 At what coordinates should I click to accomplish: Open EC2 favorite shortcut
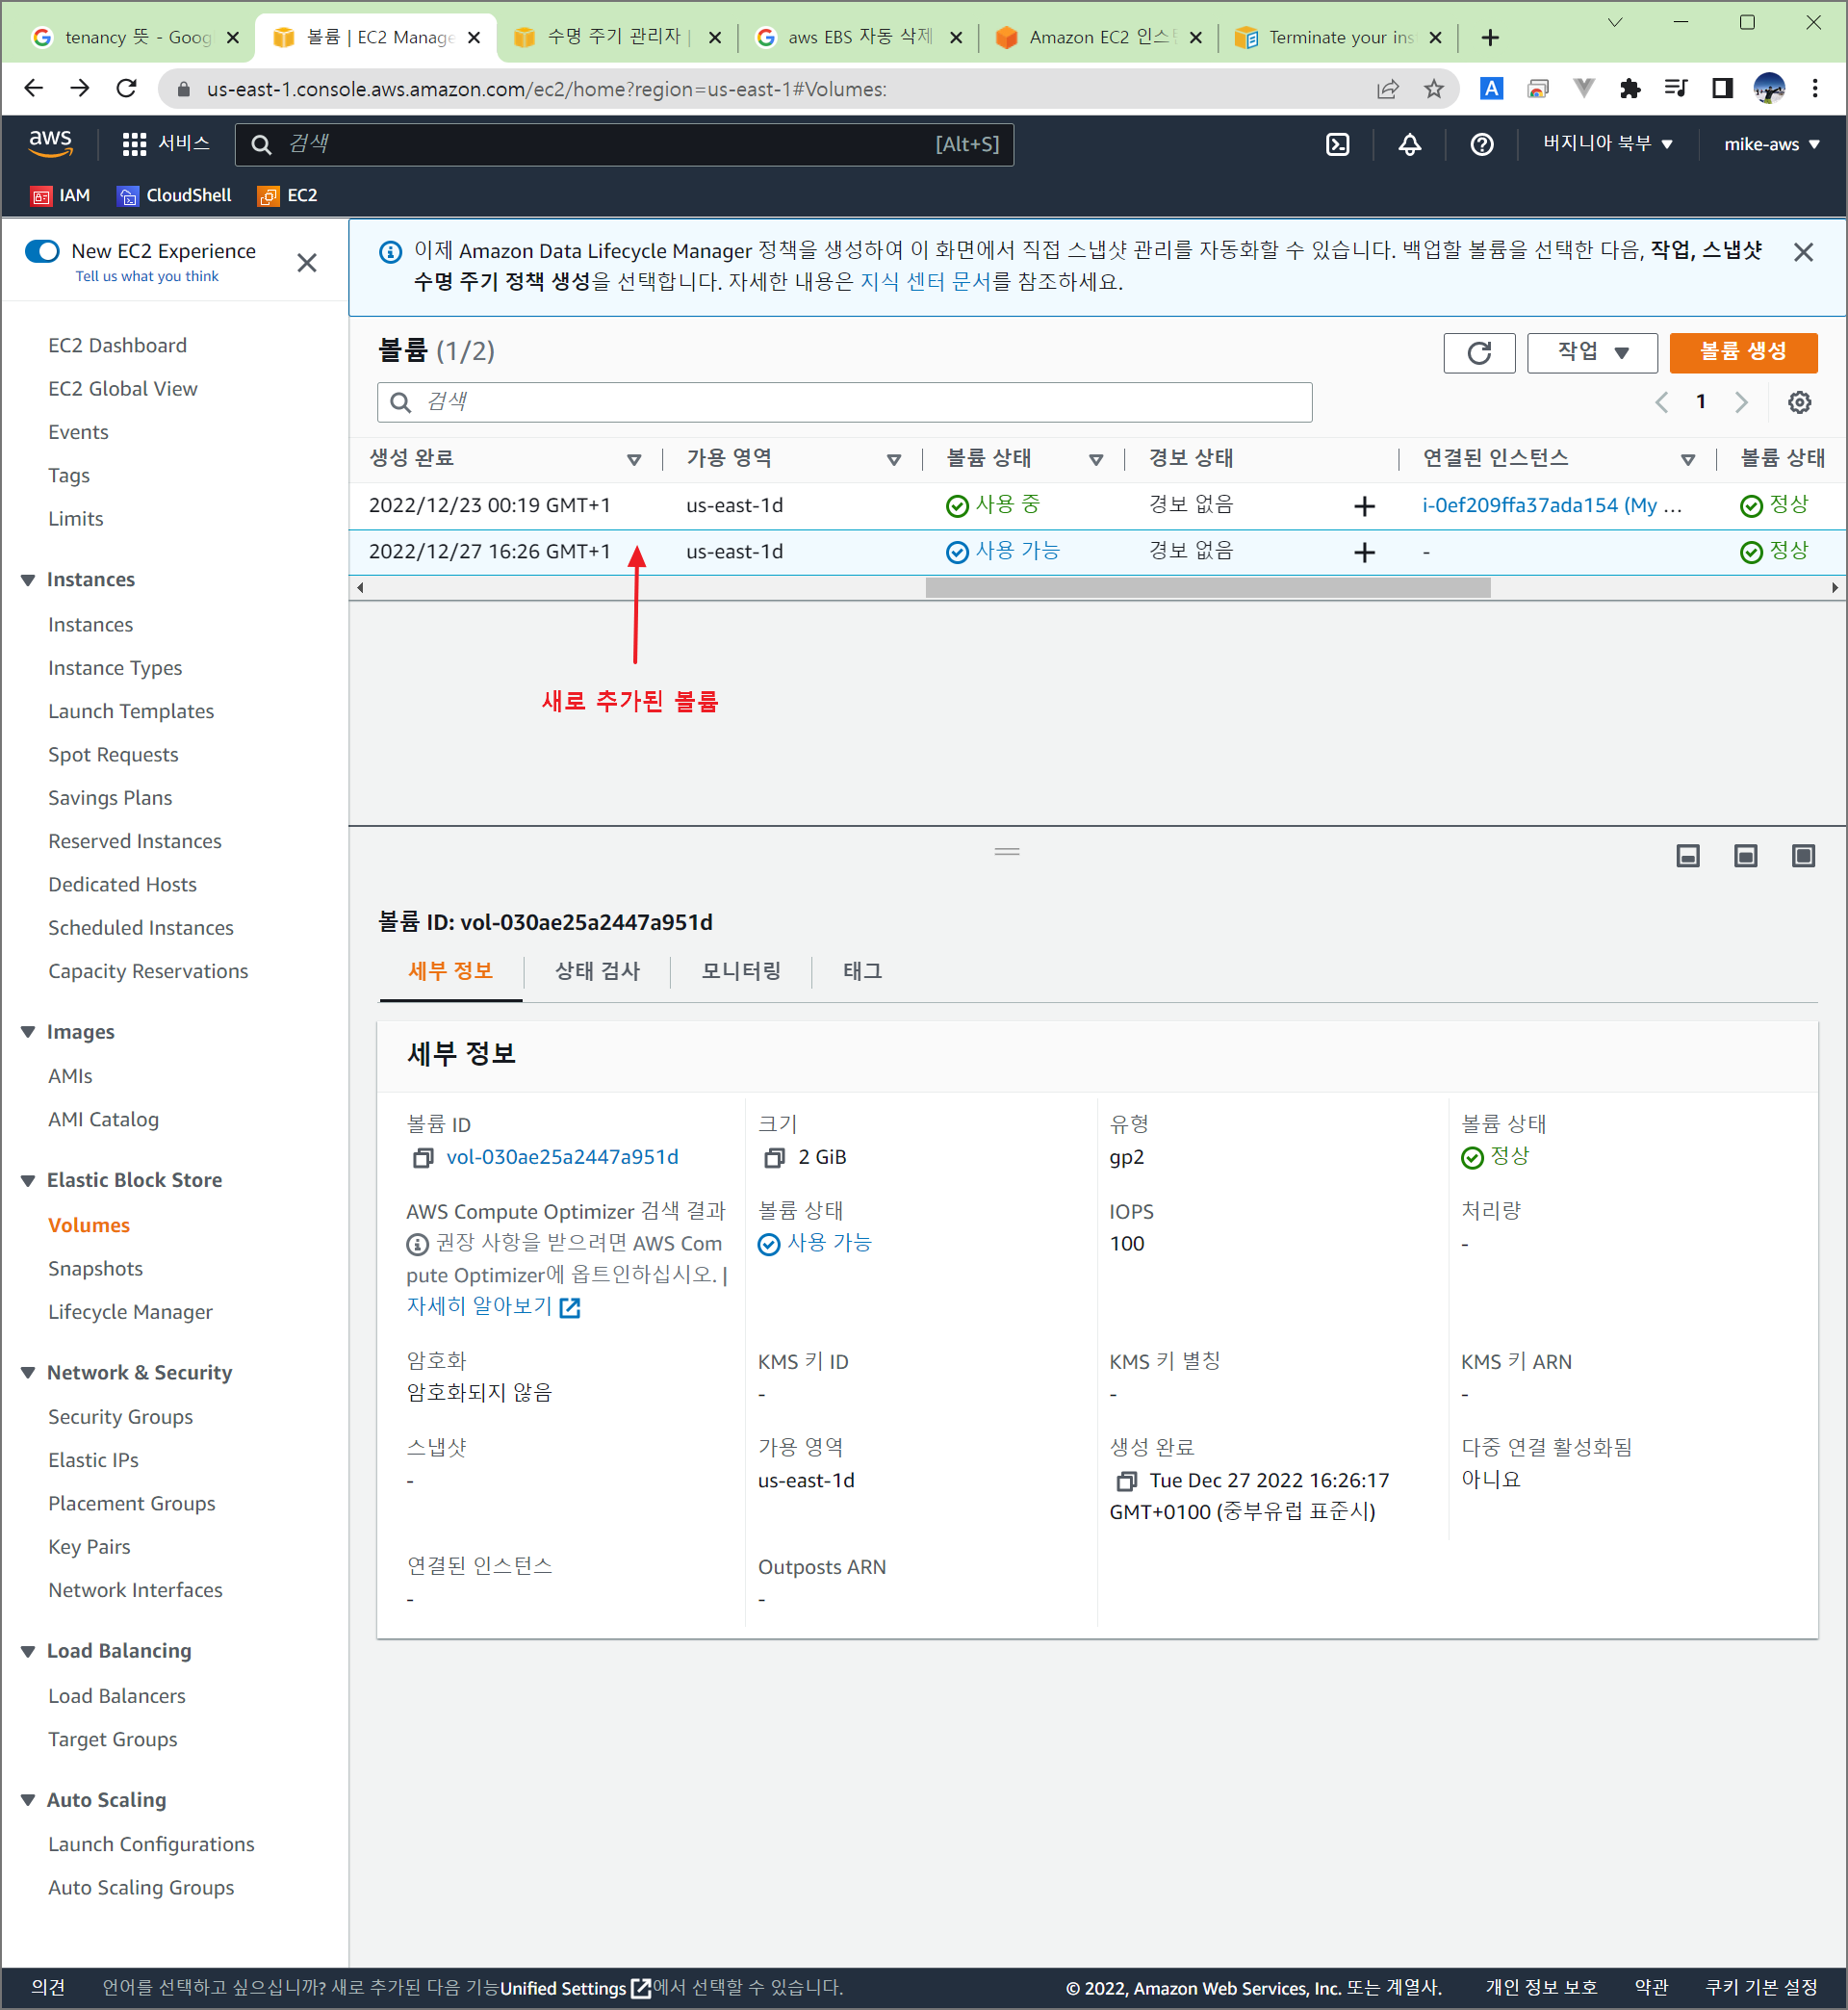pyautogui.click(x=288, y=196)
